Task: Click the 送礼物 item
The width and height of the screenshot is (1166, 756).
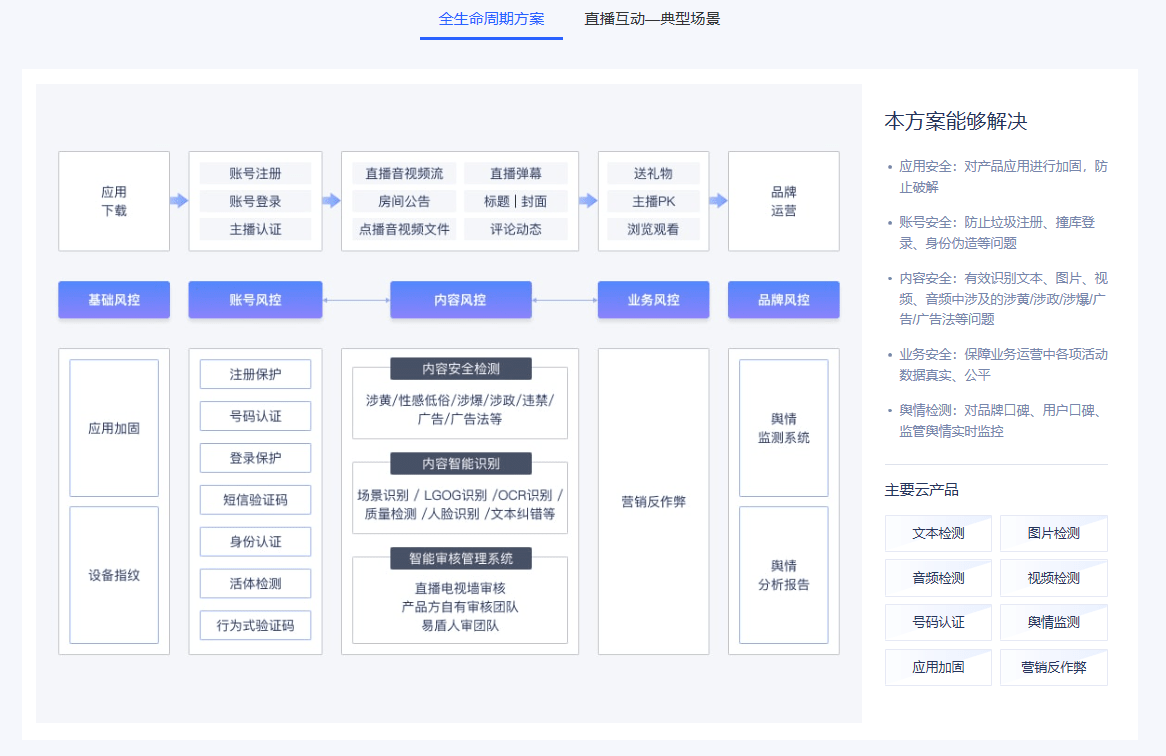Action: point(653,173)
